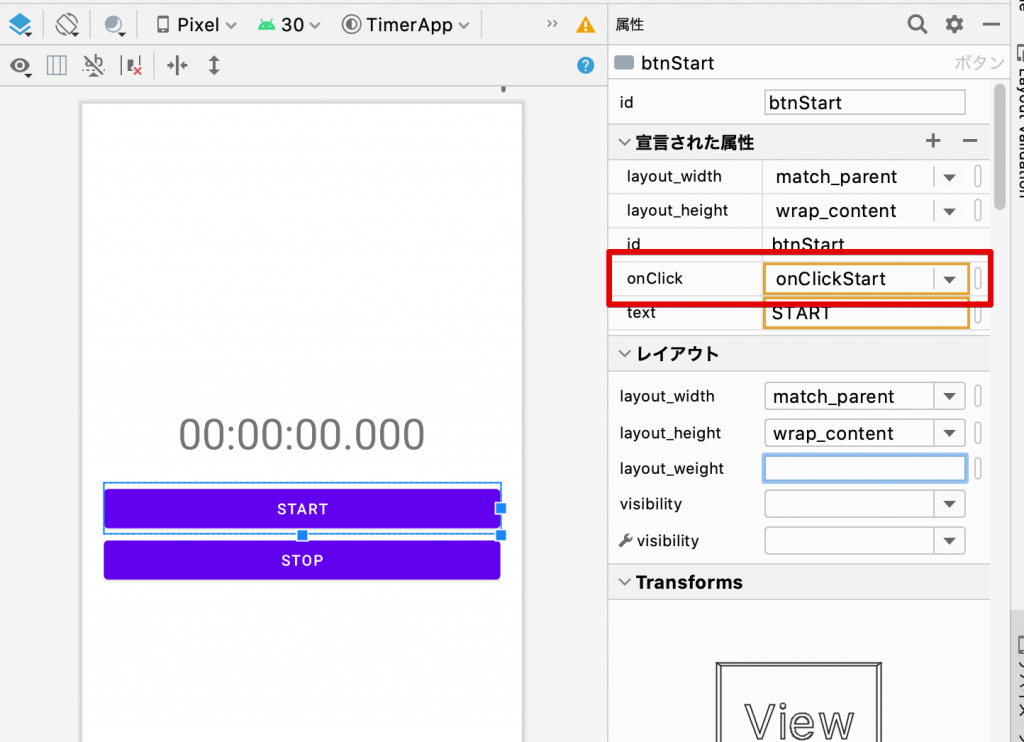The width and height of the screenshot is (1024, 742).
Task: Select the design surface layers icon
Action: (x=22, y=25)
